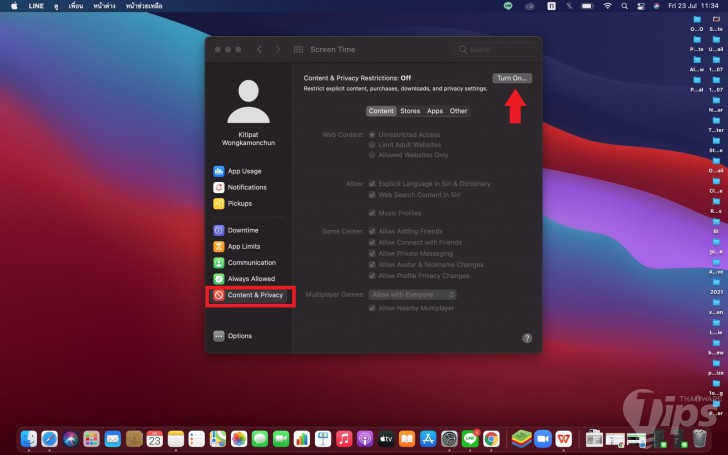Go forward with the right chevron
The image size is (728, 455).
tap(278, 50)
